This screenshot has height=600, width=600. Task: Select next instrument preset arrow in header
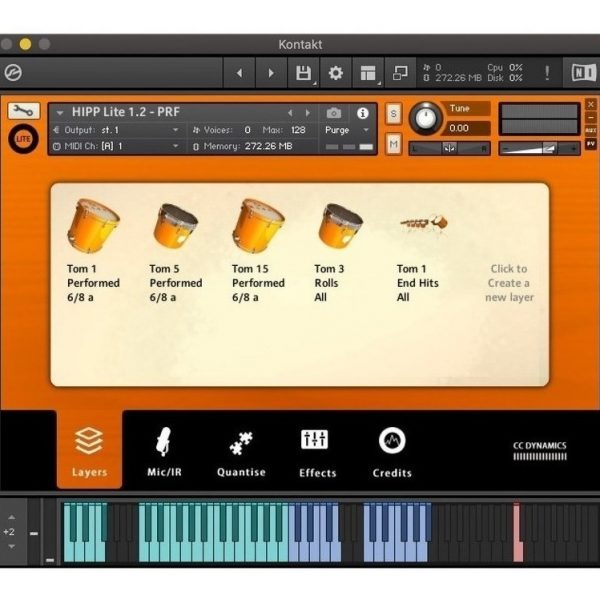(x=308, y=113)
